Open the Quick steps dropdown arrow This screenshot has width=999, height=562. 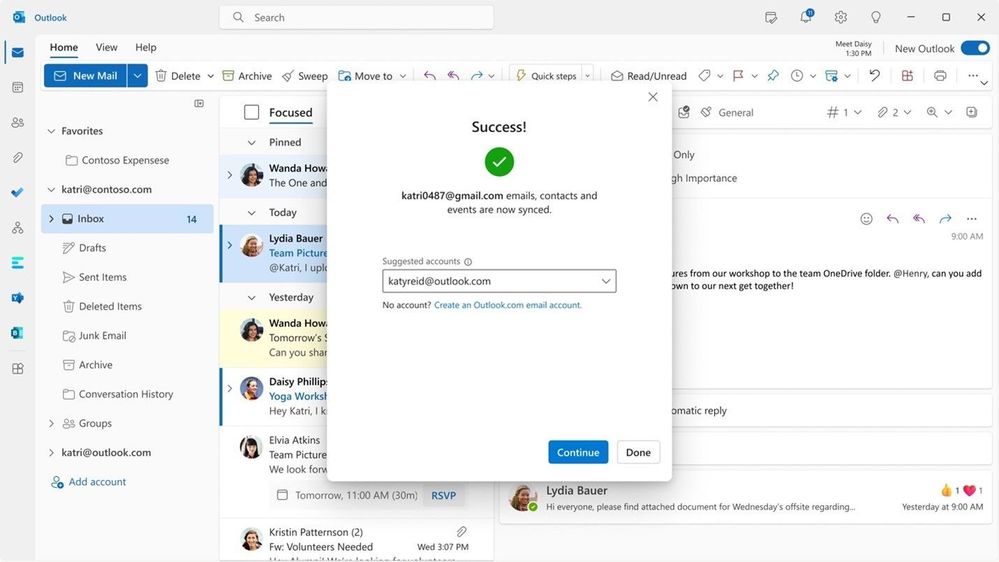pyautogui.click(x=587, y=76)
